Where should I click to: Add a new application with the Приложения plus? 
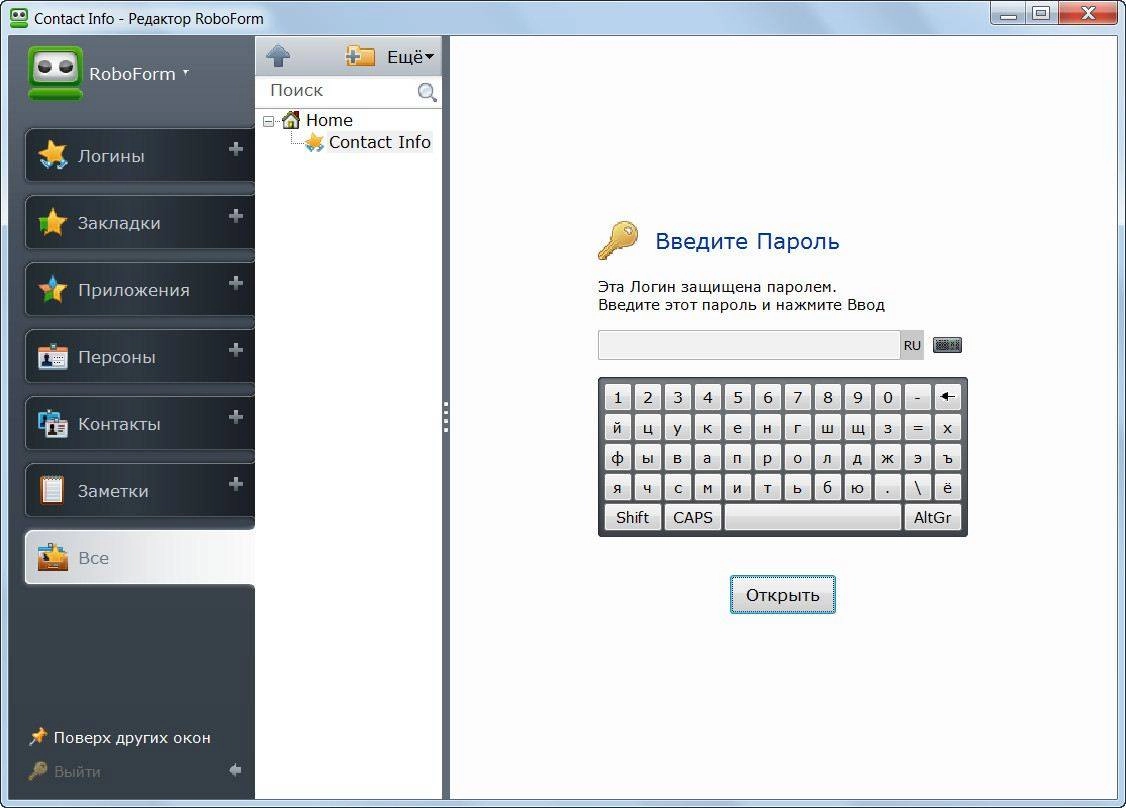236,283
